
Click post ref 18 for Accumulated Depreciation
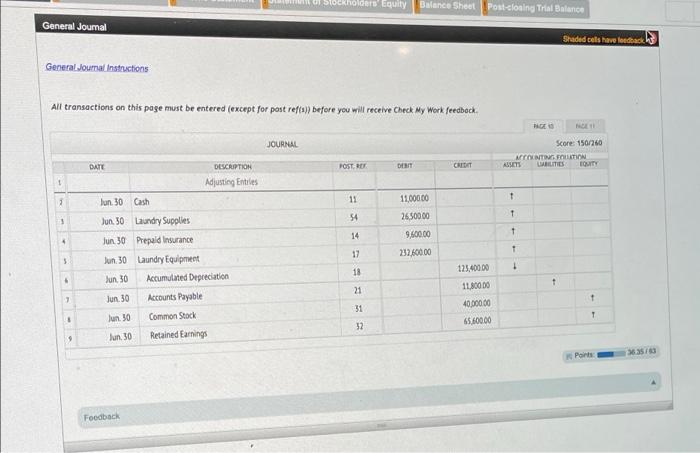coord(357,272)
